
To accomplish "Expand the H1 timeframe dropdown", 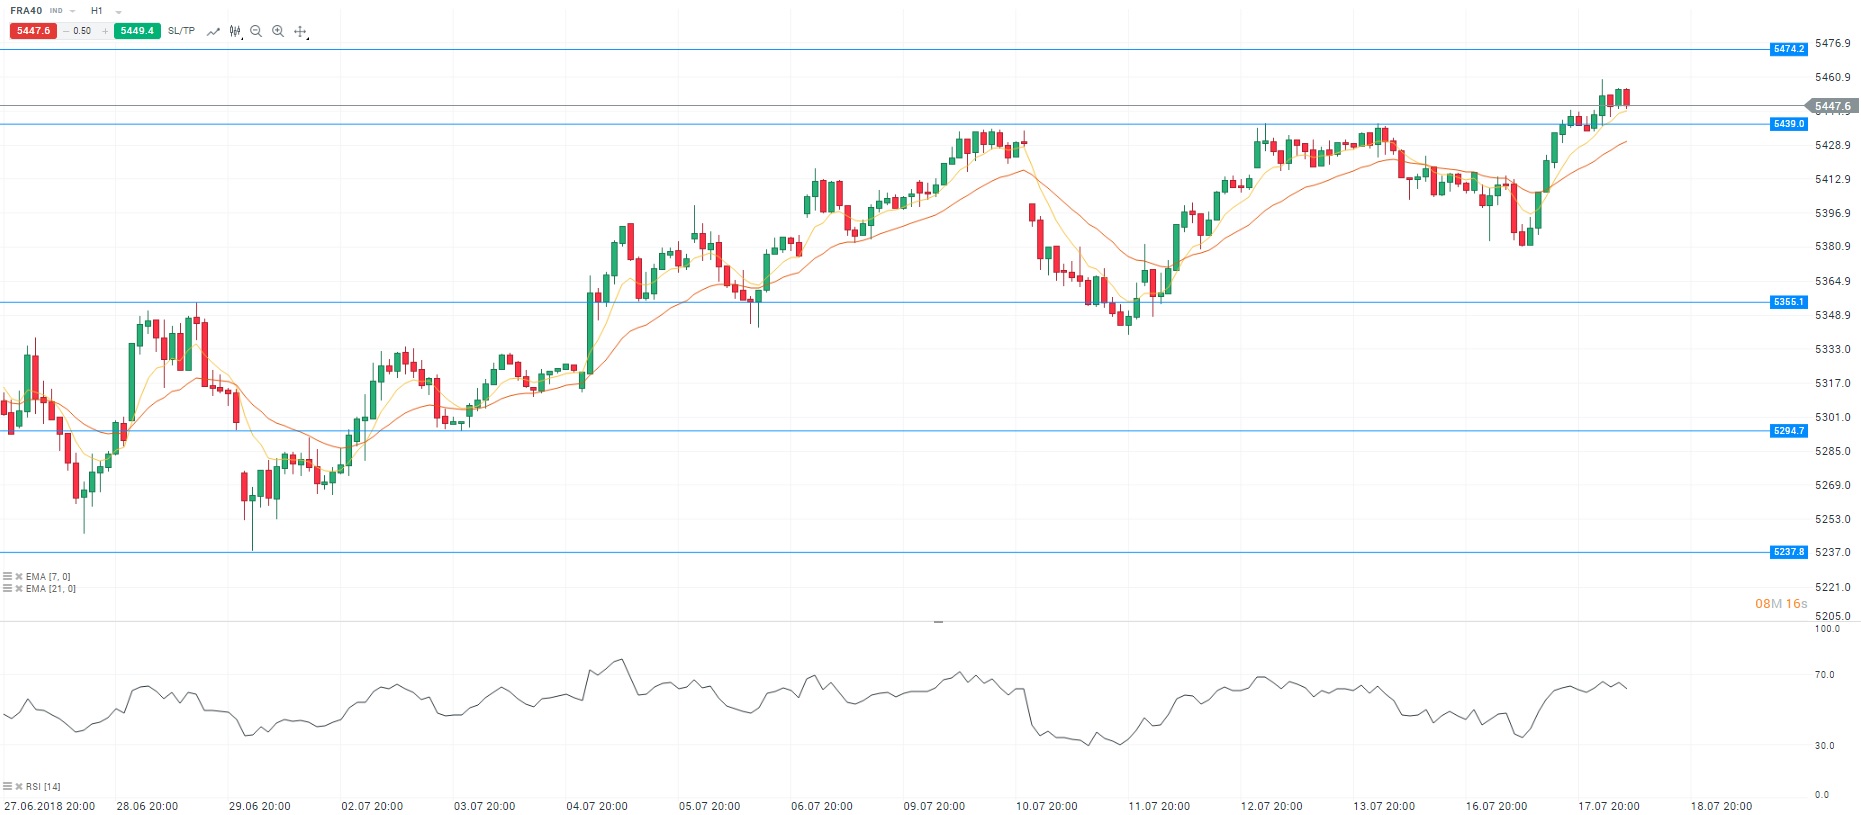I will (x=118, y=12).
